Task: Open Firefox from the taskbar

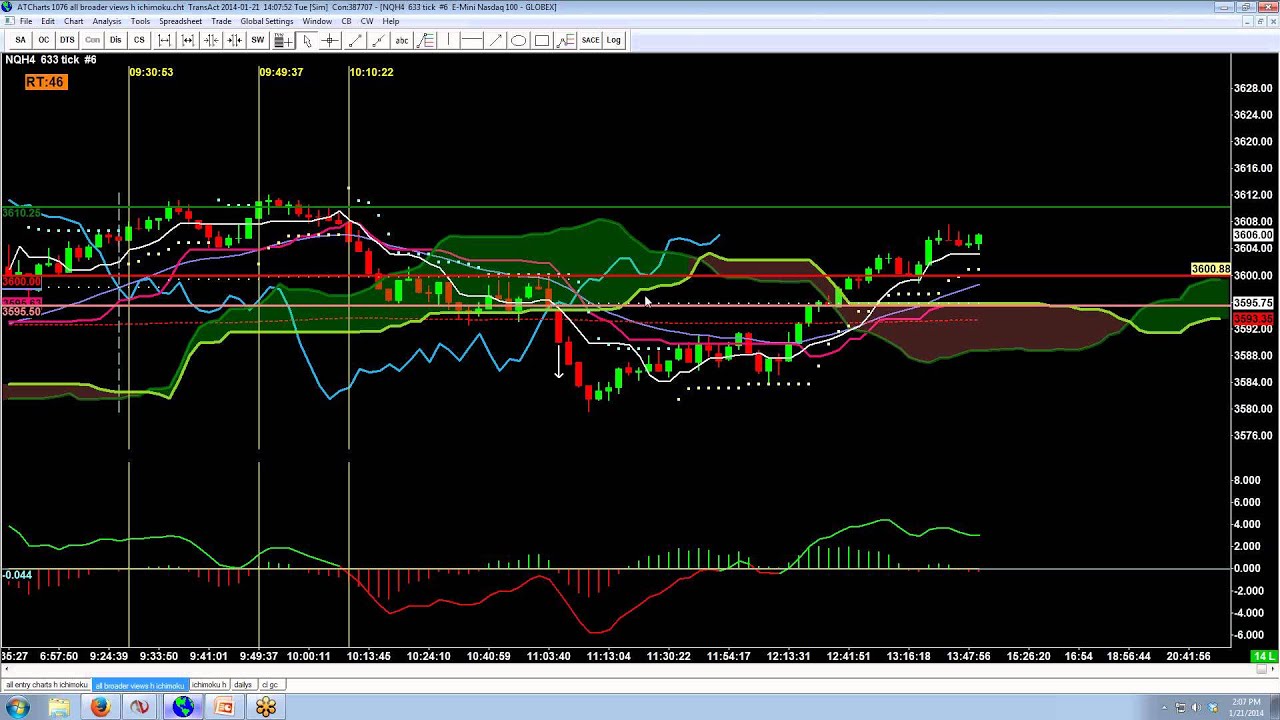Action: [100, 707]
